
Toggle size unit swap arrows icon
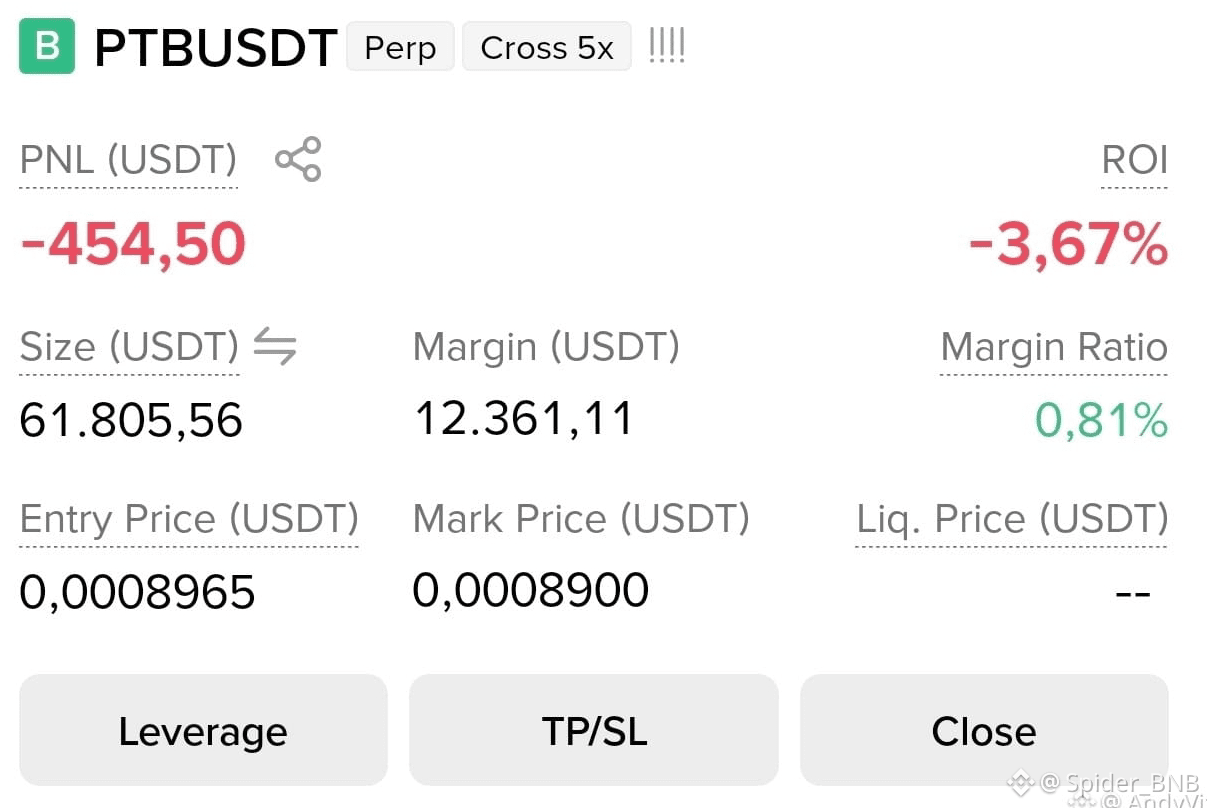tap(275, 346)
